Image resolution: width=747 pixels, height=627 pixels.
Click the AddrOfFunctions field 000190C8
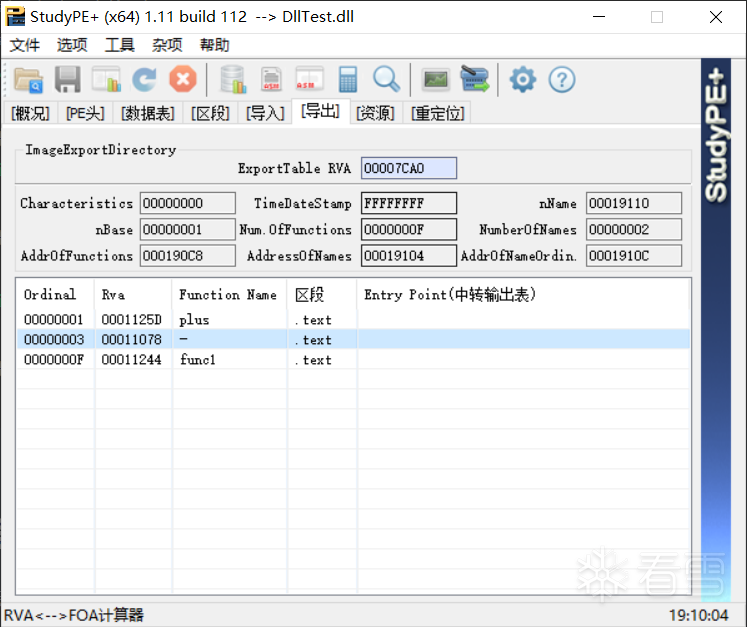(188, 256)
